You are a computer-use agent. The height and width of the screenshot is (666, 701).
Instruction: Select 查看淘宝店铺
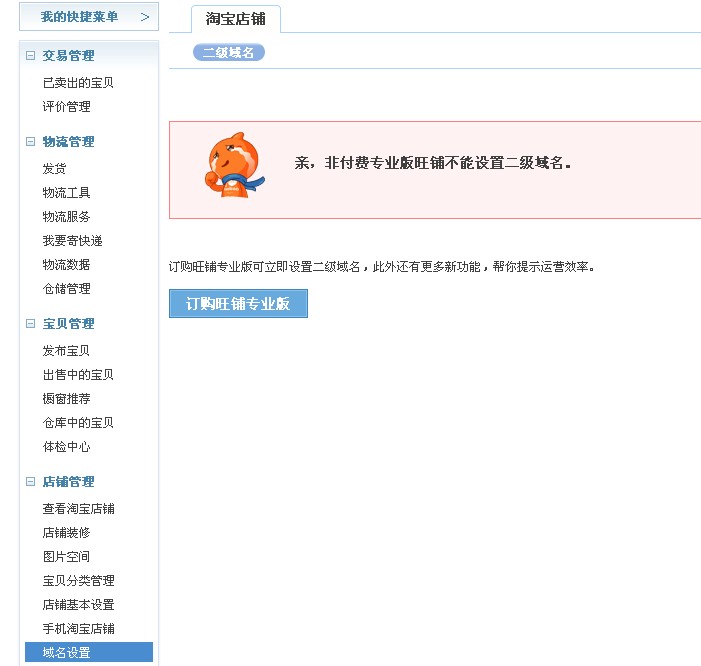[78, 509]
